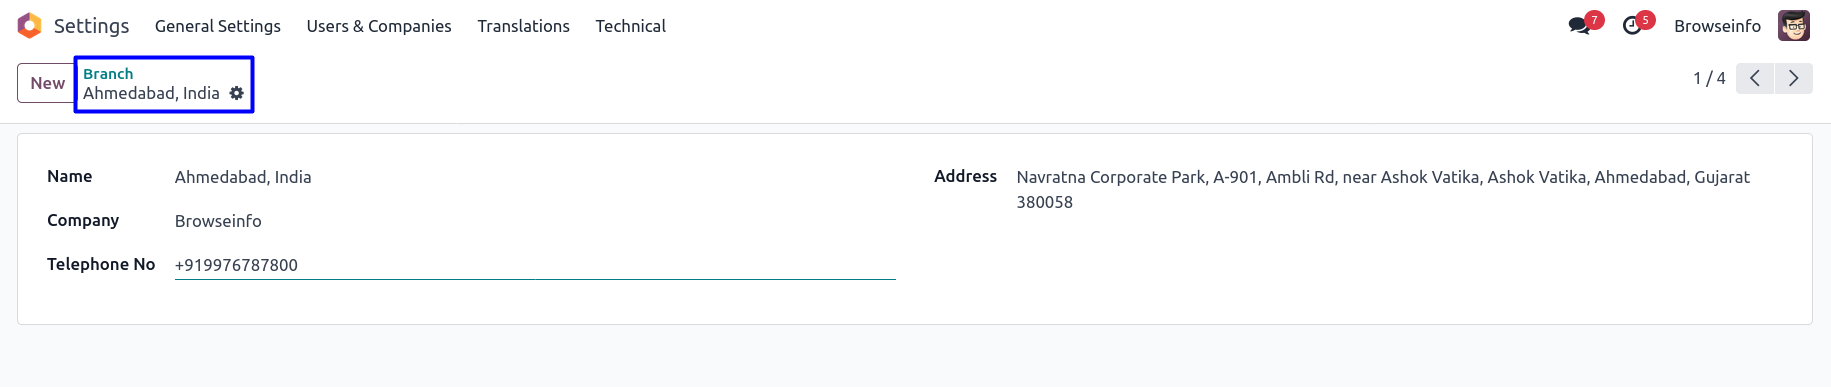Open the gear actions menu for Ahmedabad record
Screen dimensions: 1831x387
[237, 93]
